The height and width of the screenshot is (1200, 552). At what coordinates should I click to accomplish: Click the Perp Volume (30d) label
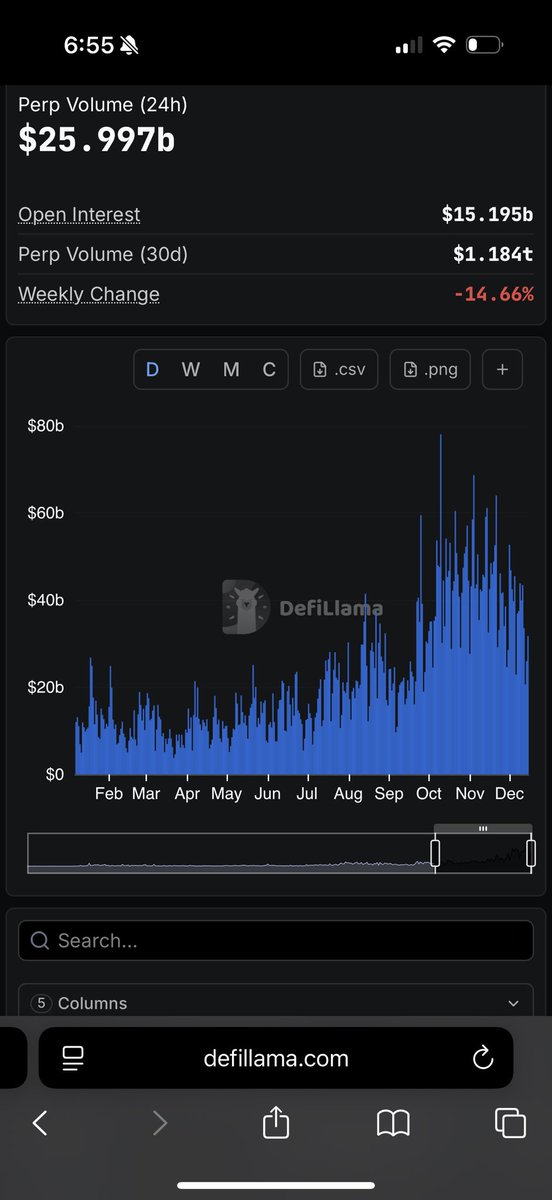(x=103, y=254)
